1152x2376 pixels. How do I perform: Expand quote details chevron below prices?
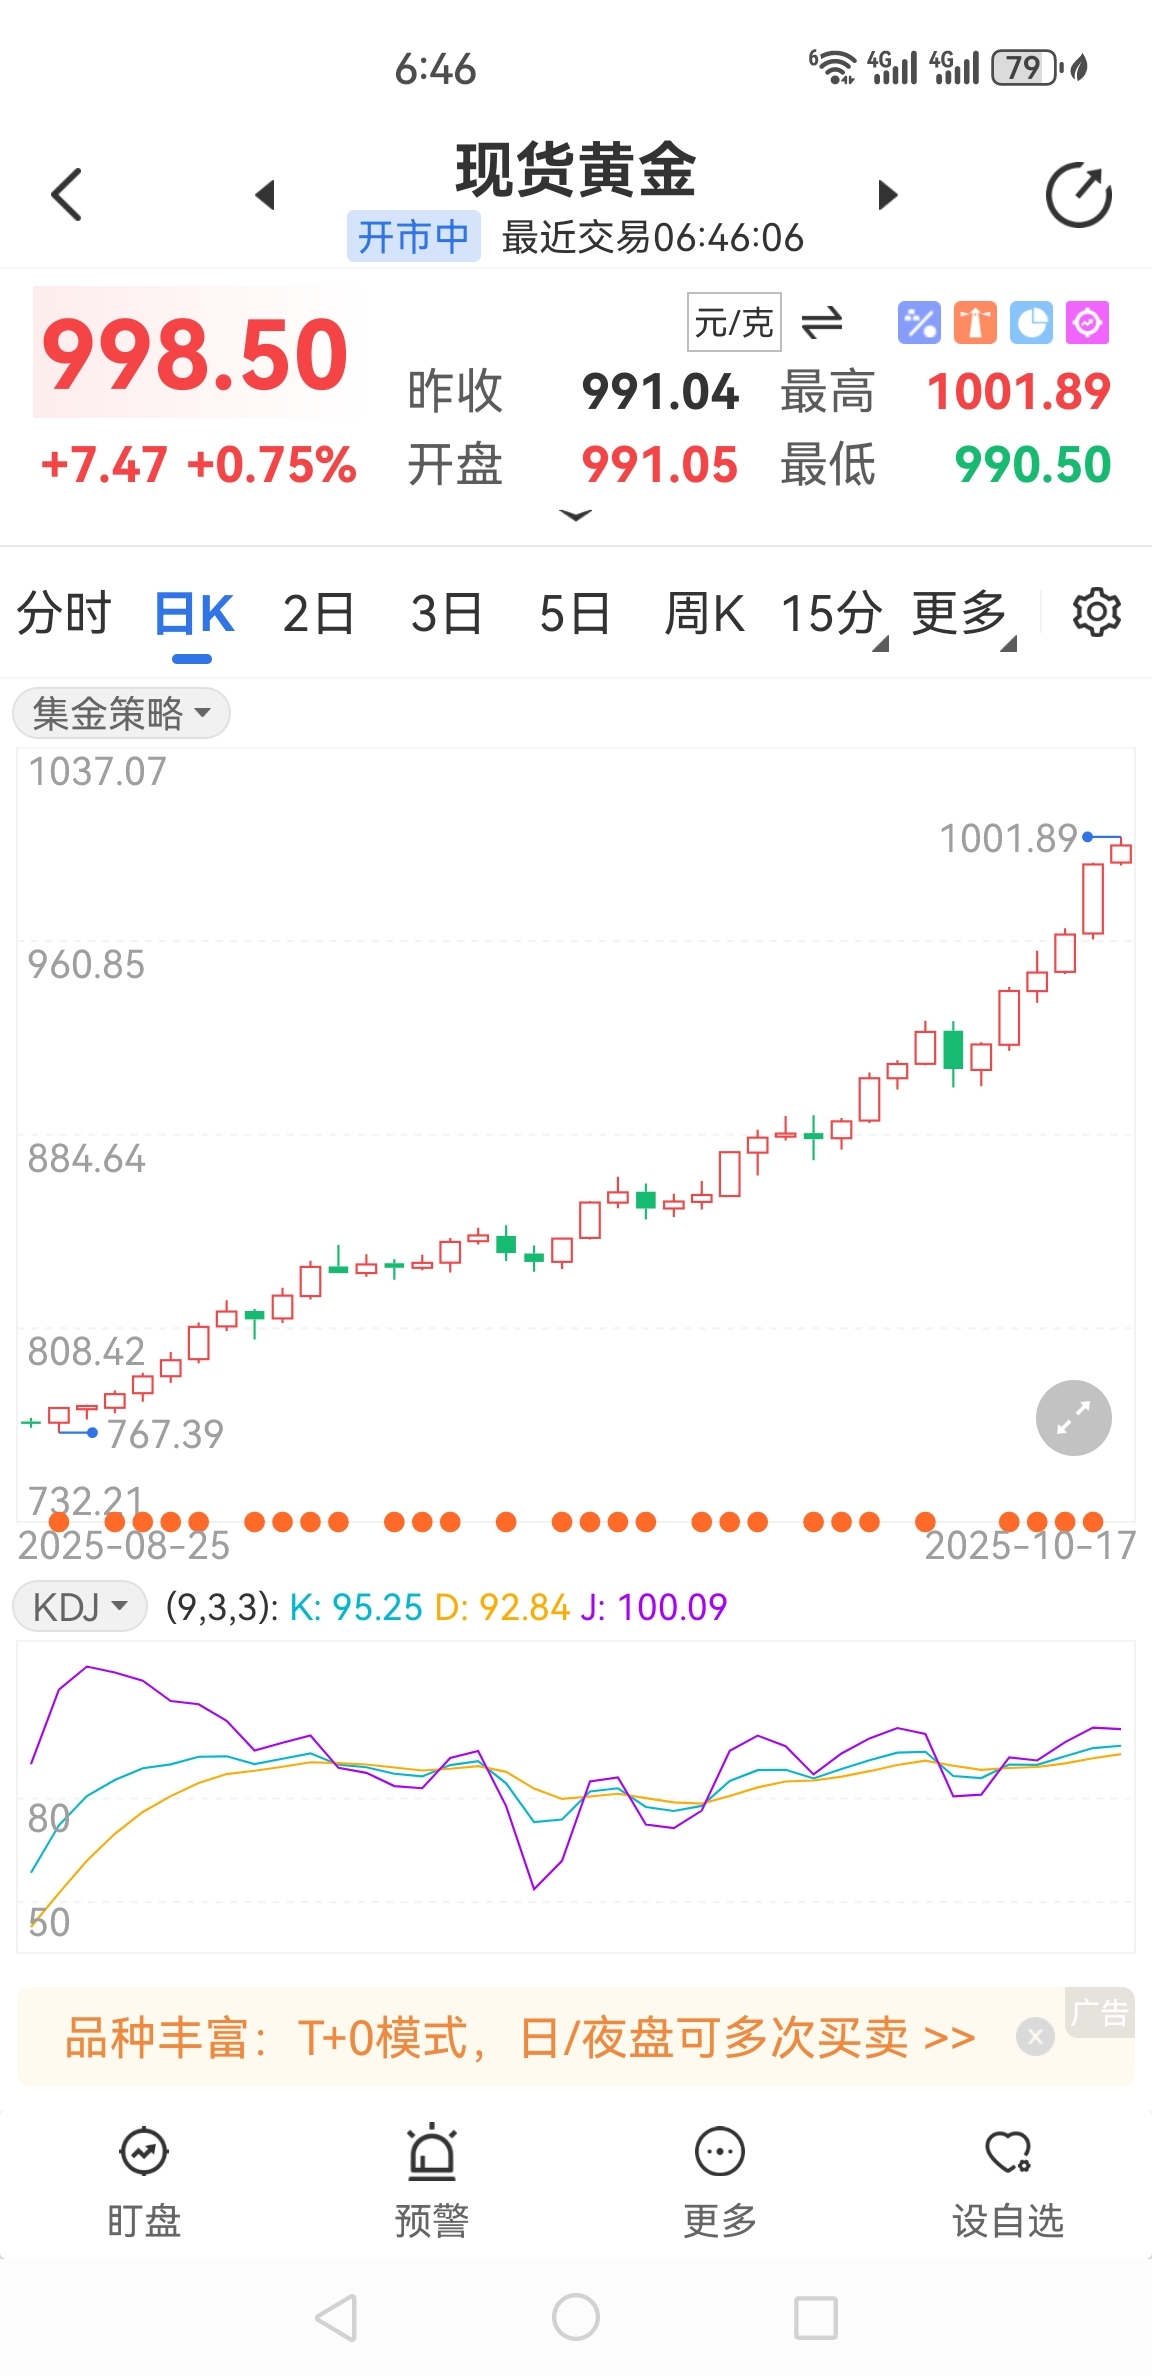(575, 515)
